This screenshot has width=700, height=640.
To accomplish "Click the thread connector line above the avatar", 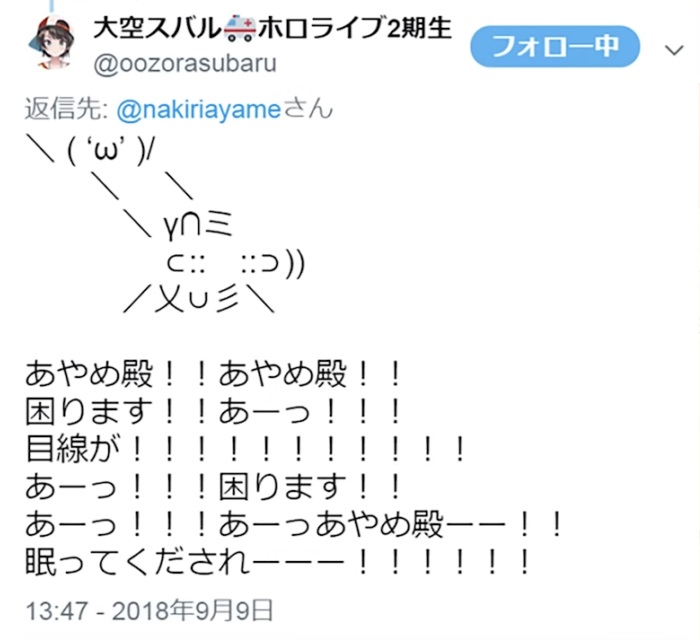I will pos(52,5).
